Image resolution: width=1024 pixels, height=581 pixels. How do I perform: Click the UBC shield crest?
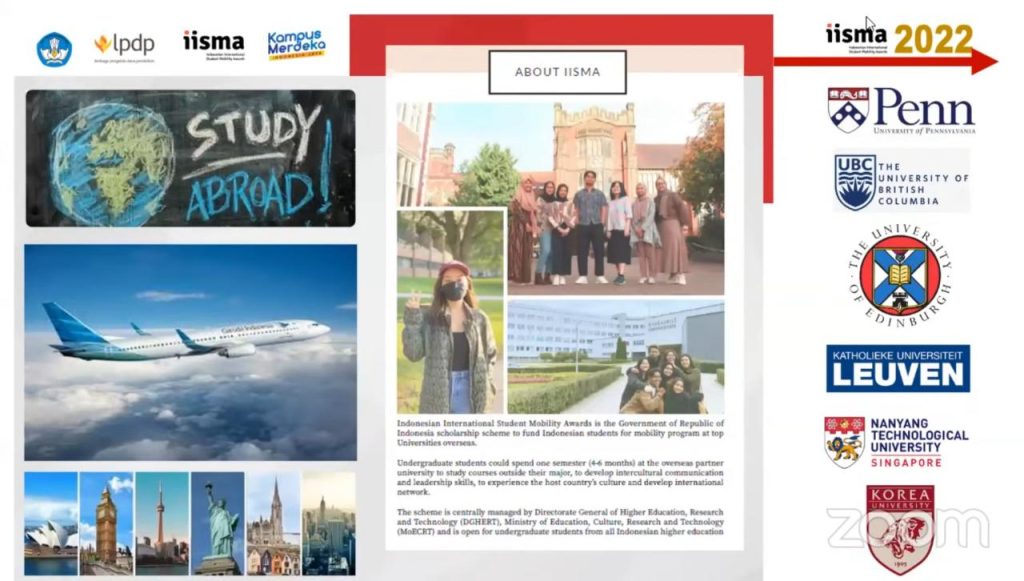point(855,182)
